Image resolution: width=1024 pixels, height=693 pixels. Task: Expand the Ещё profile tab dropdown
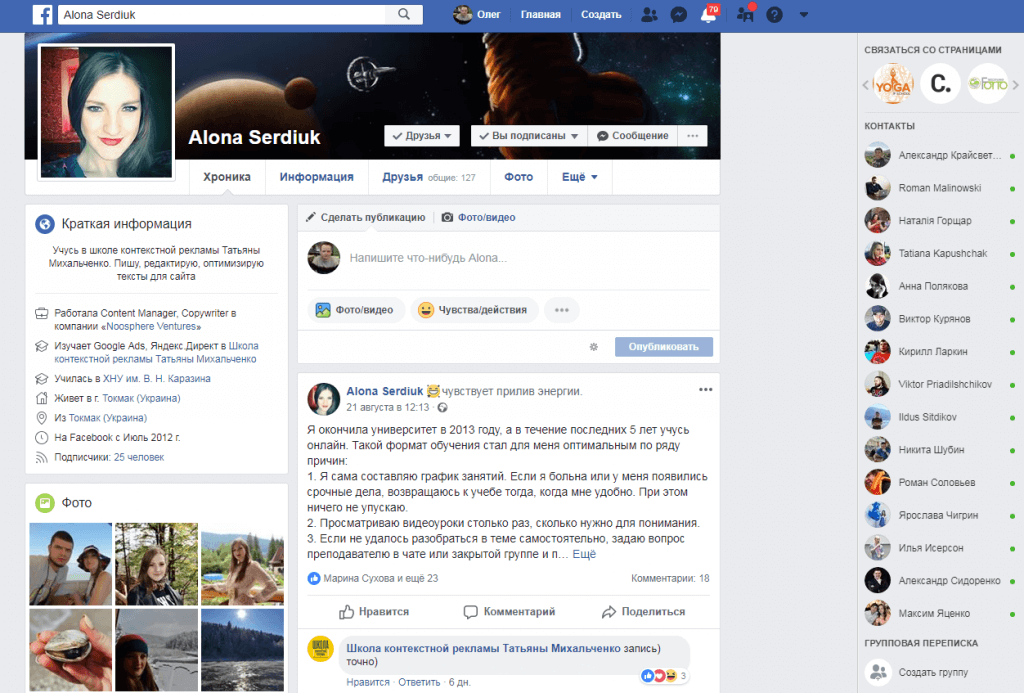(x=579, y=177)
